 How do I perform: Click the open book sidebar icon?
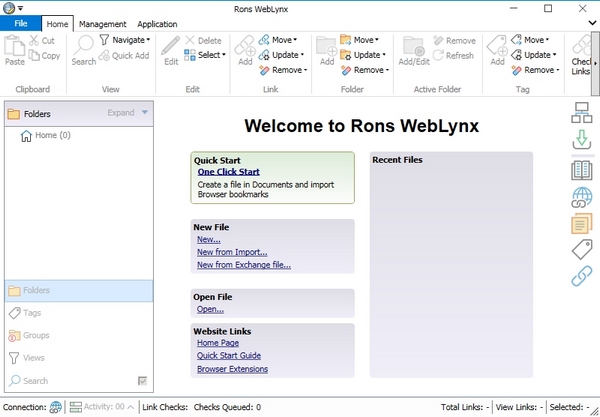click(582, 170)
